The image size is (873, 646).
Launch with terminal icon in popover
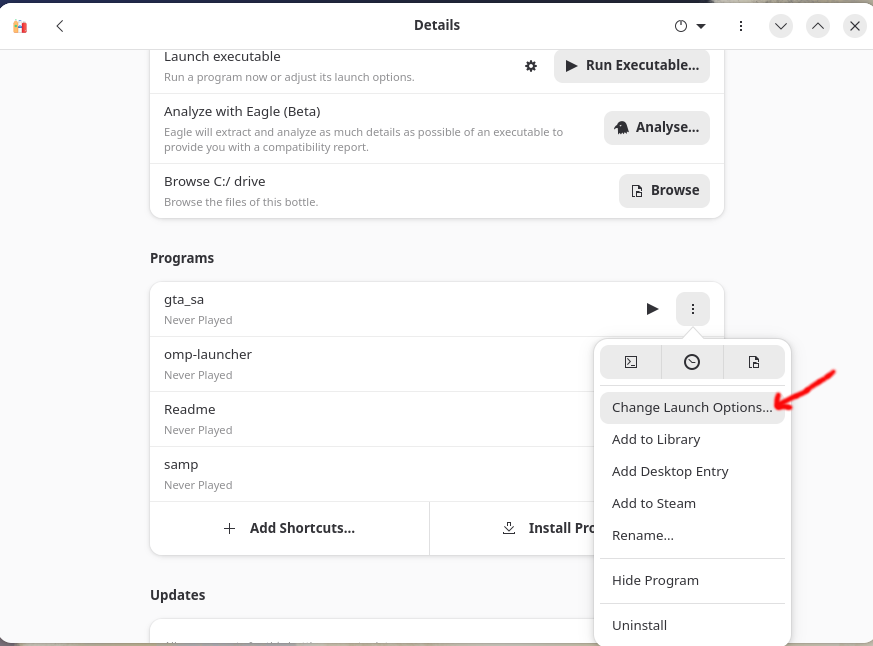pyautogui.click(x=631, y=363)
